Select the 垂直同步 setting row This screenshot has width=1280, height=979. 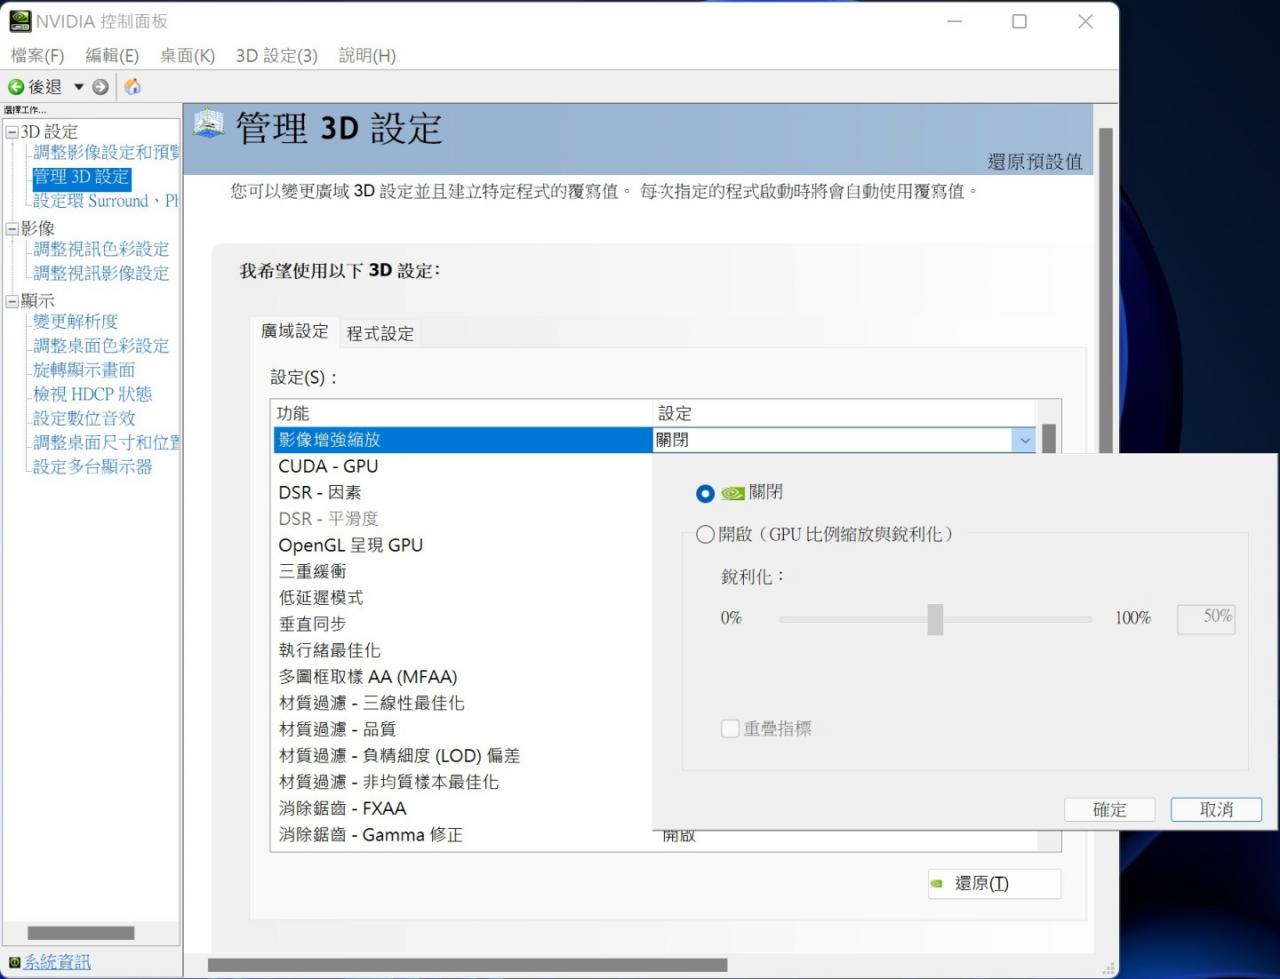click(462, 624)
